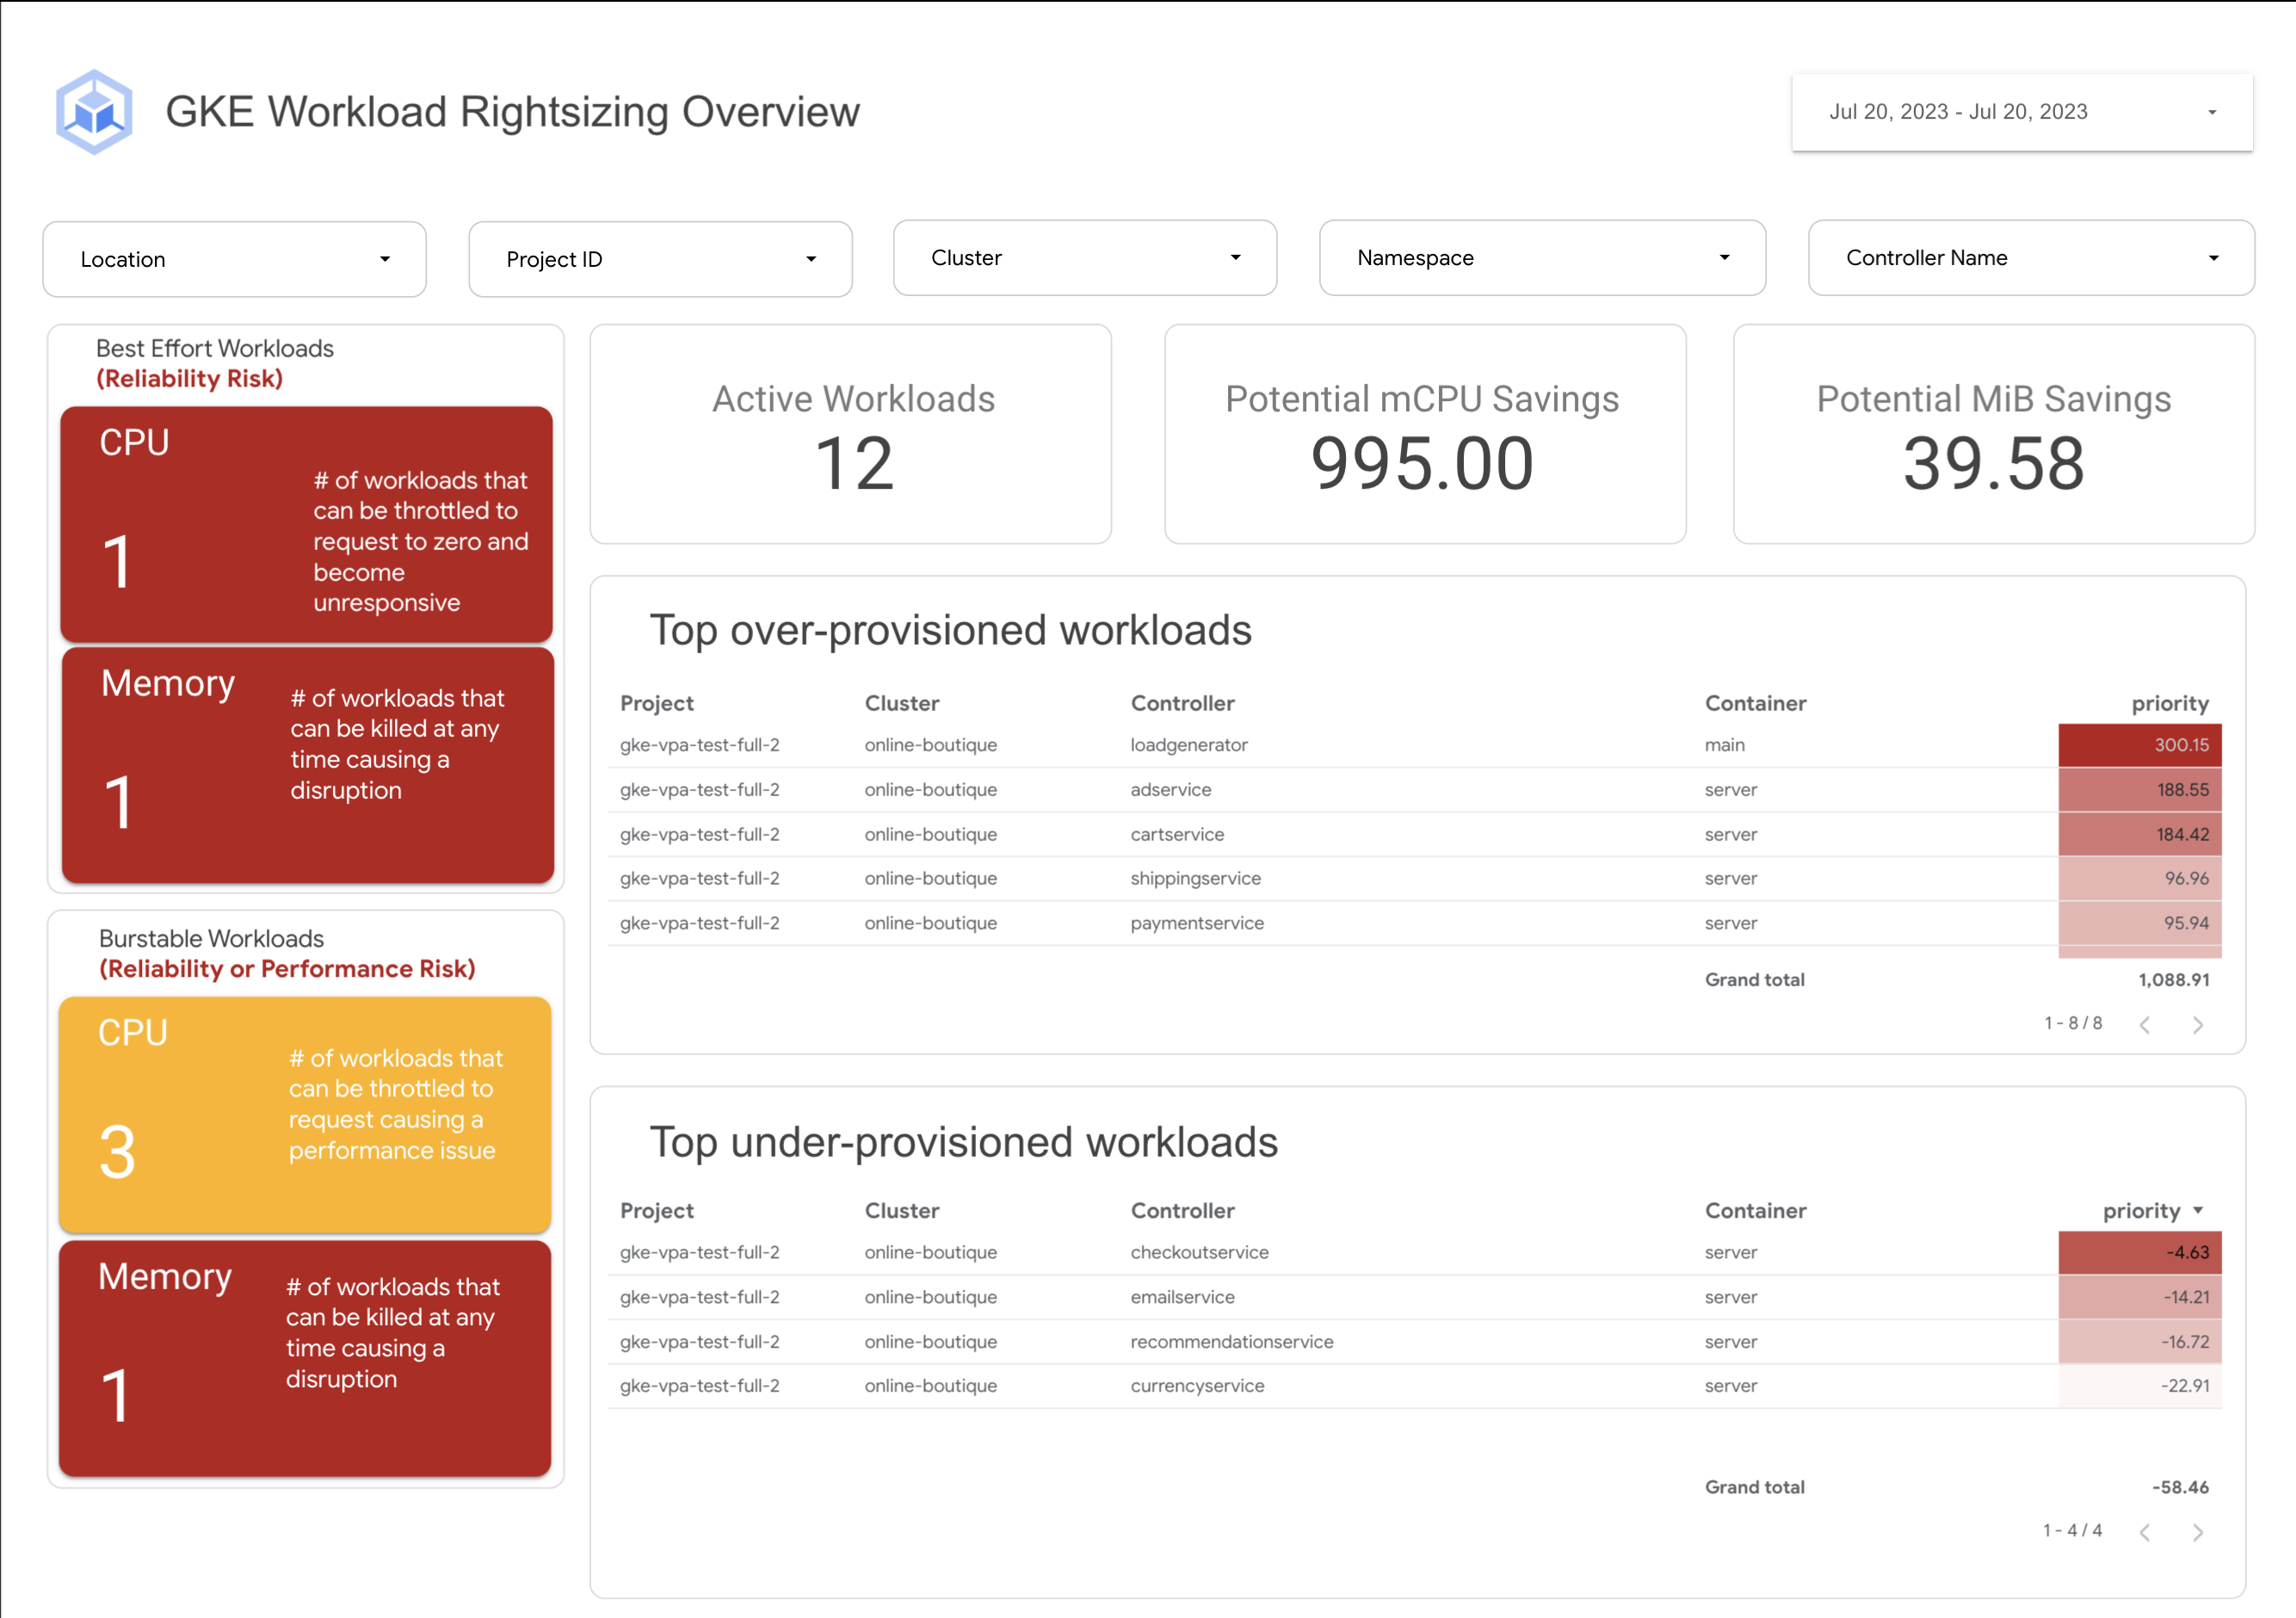Select loadgenerator in over-provisioned table
The height and width of the screenshot is (1618, 2296).
(1189, 745)
